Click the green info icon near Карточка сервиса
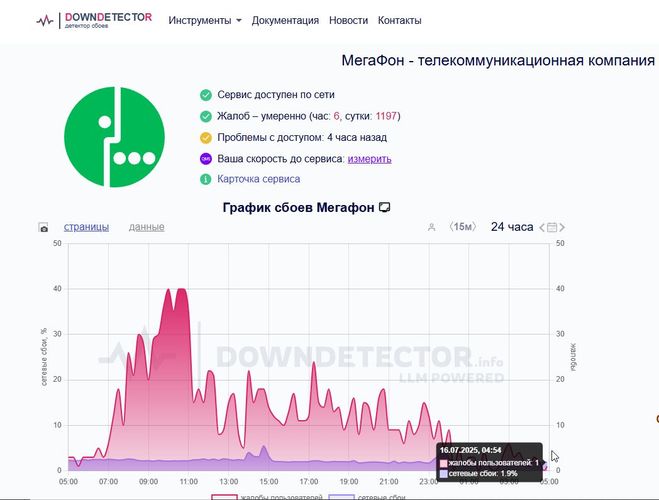 [x=206, y=179]
